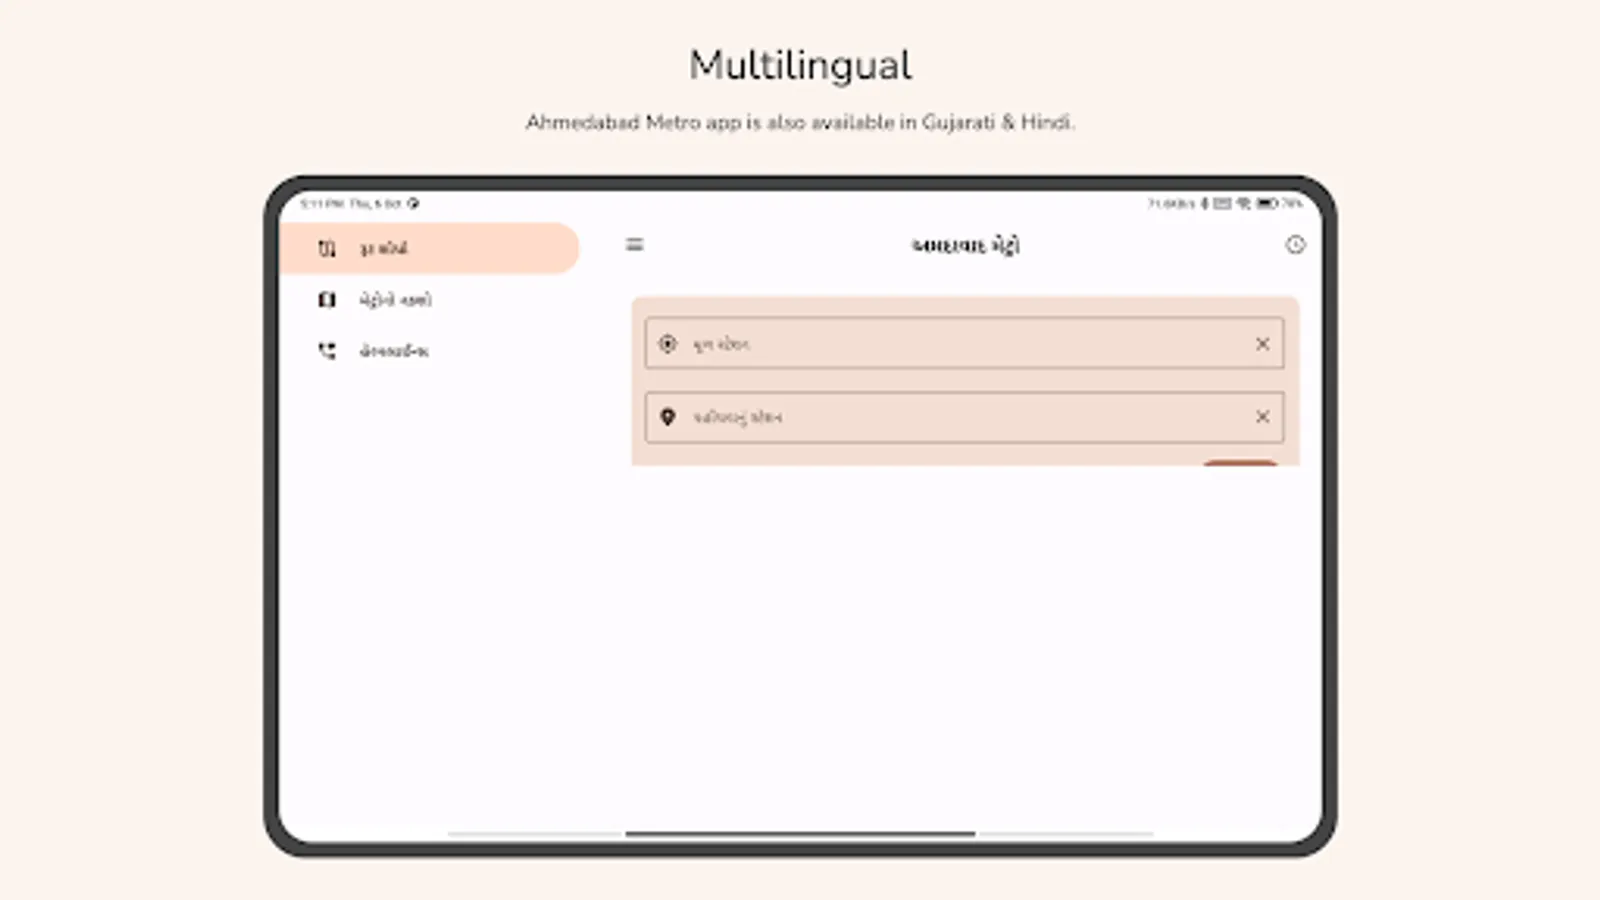Click the Gujarati app title in the header
Viewport: 1600px width, 900px height.
(965, 246)
